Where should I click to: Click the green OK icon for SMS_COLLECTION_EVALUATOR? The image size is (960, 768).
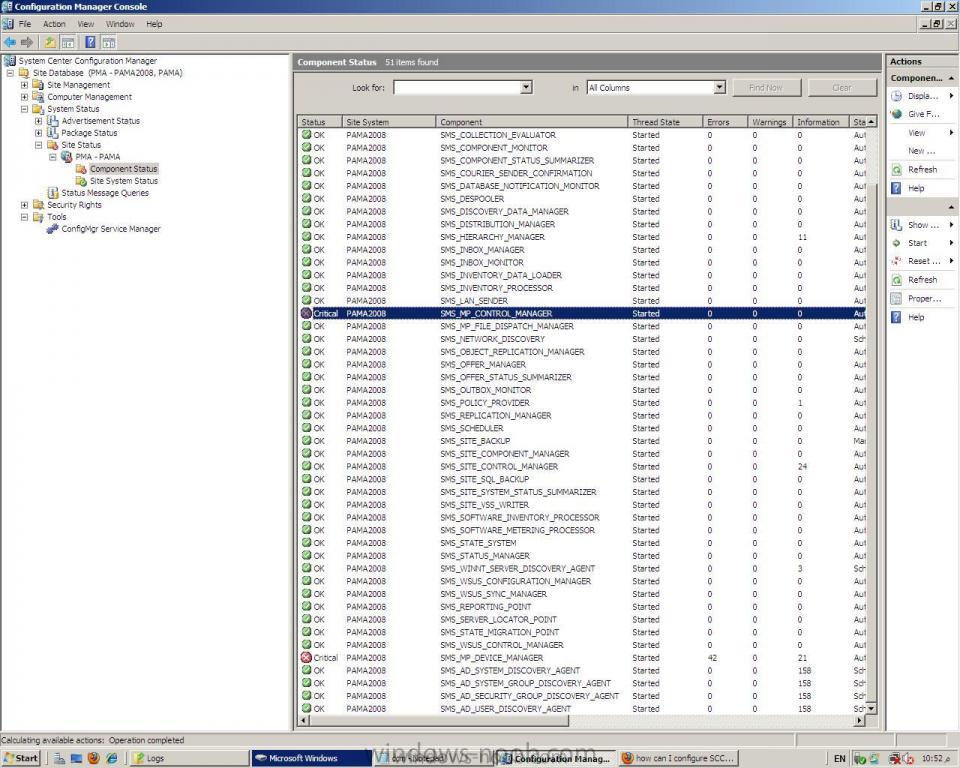tap(307, 135)
